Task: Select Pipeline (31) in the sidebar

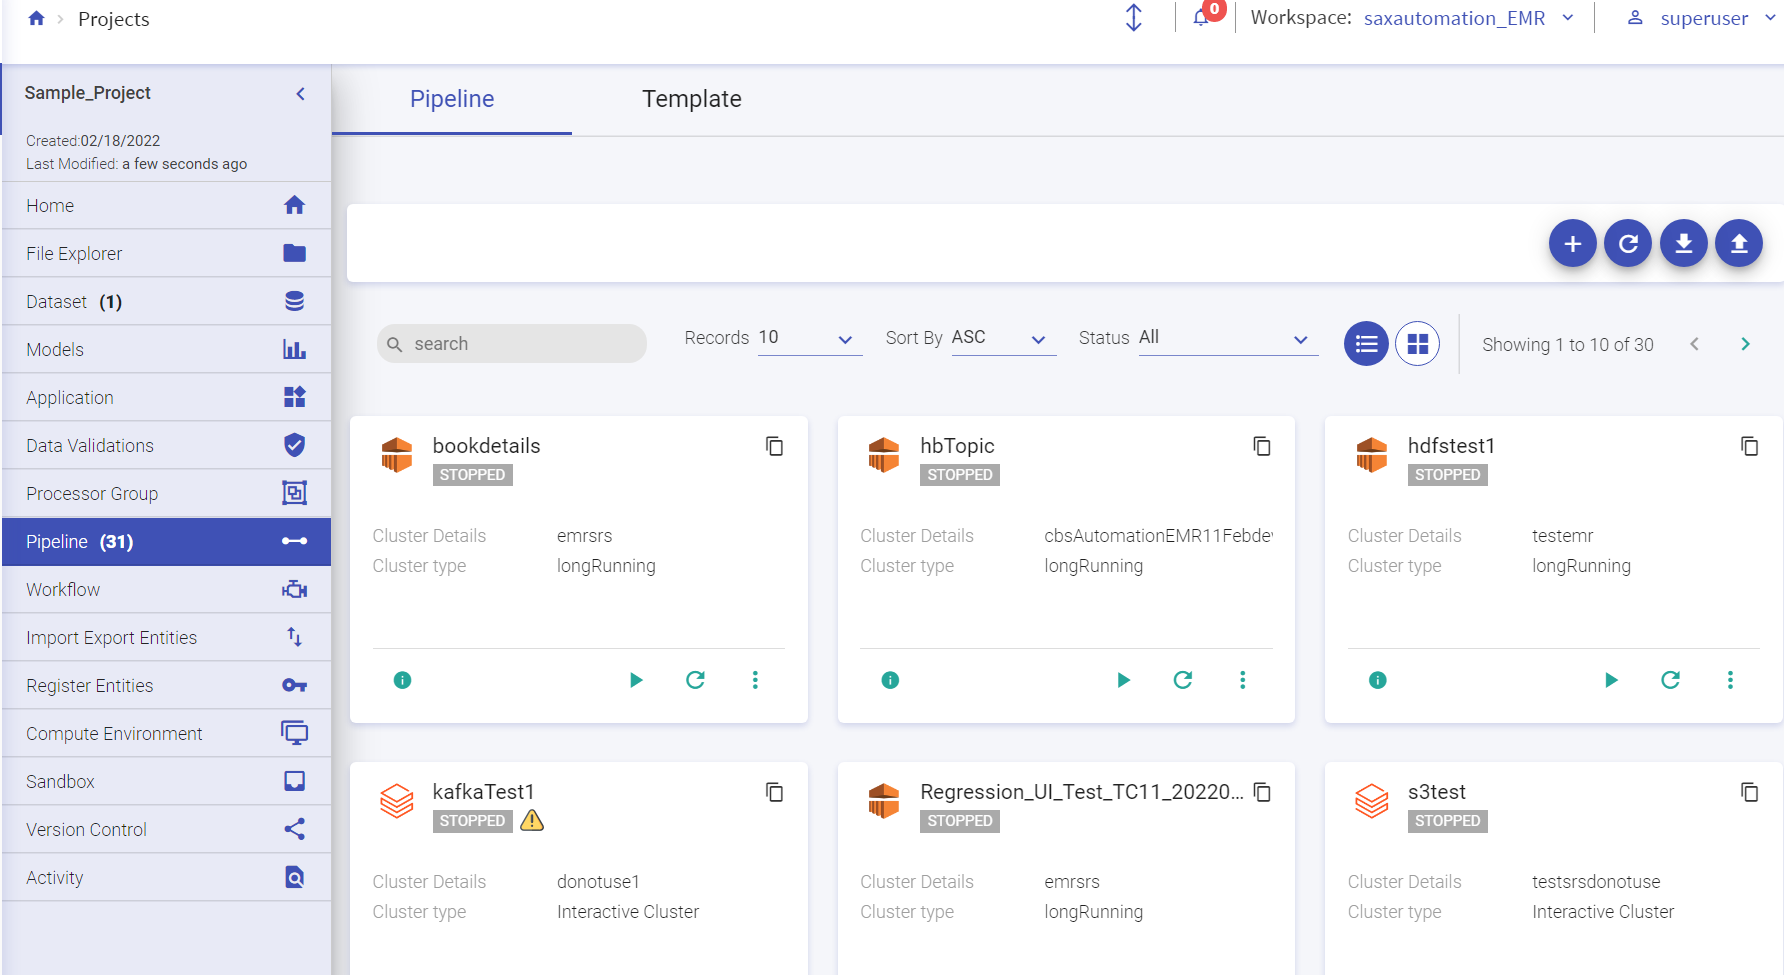Action: point(166,541)
